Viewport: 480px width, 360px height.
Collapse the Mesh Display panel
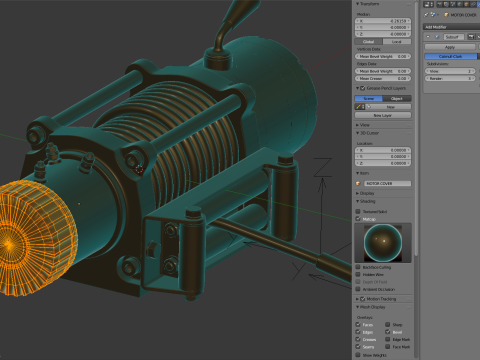point(358,307)
